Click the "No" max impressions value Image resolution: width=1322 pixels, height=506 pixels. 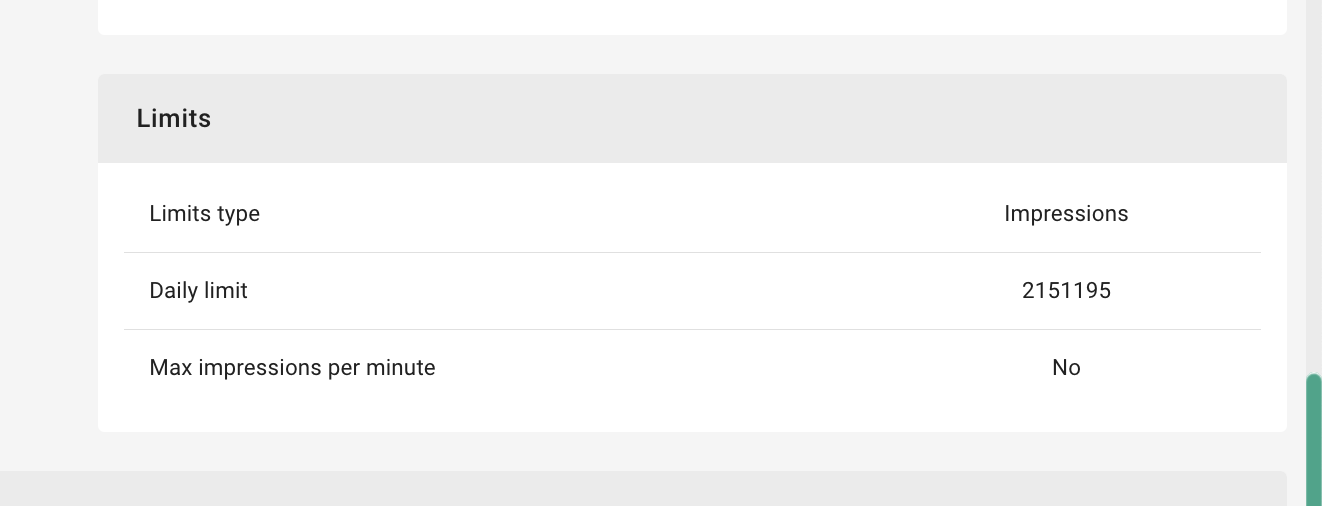click(1066, 368)
